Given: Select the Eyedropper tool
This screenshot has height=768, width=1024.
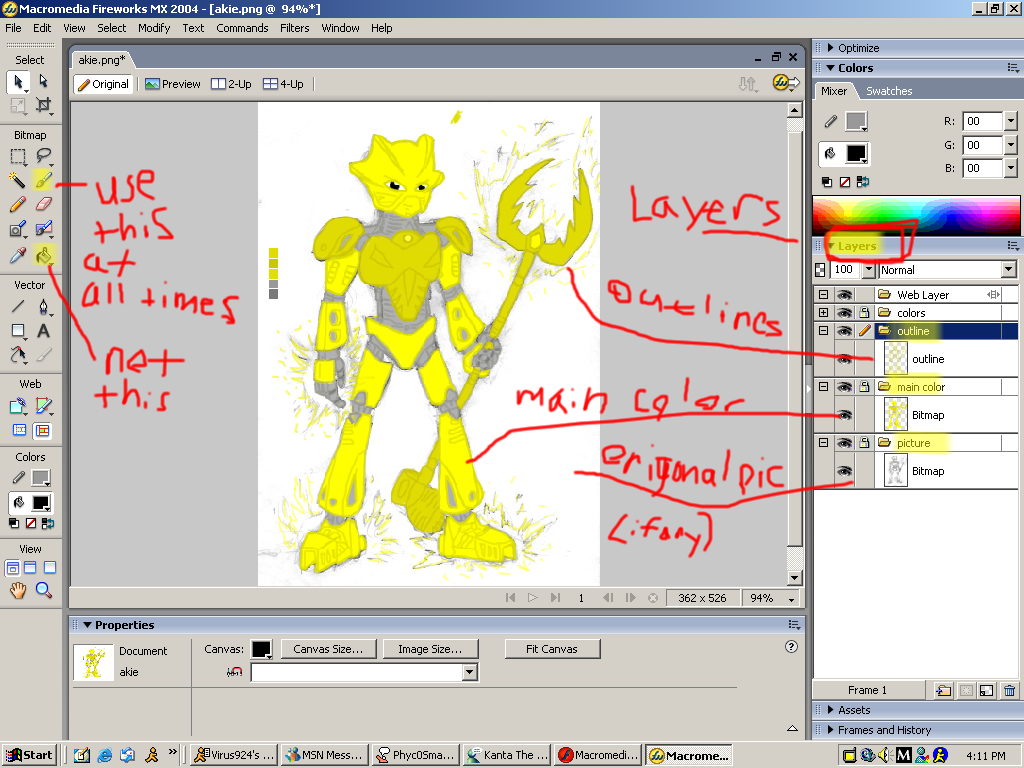Looking at the screenshot, I should pos(18,255).
